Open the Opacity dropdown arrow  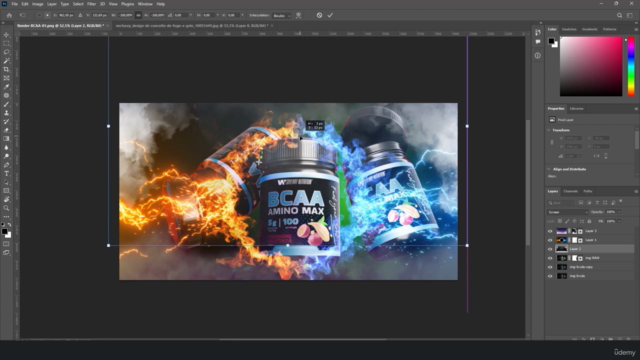[x=619, y=212]
